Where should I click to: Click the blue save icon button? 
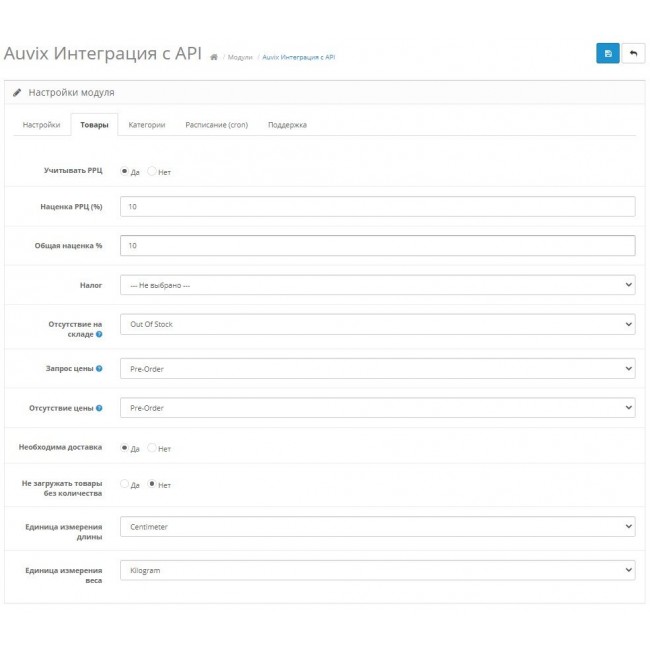pos(607,53)
